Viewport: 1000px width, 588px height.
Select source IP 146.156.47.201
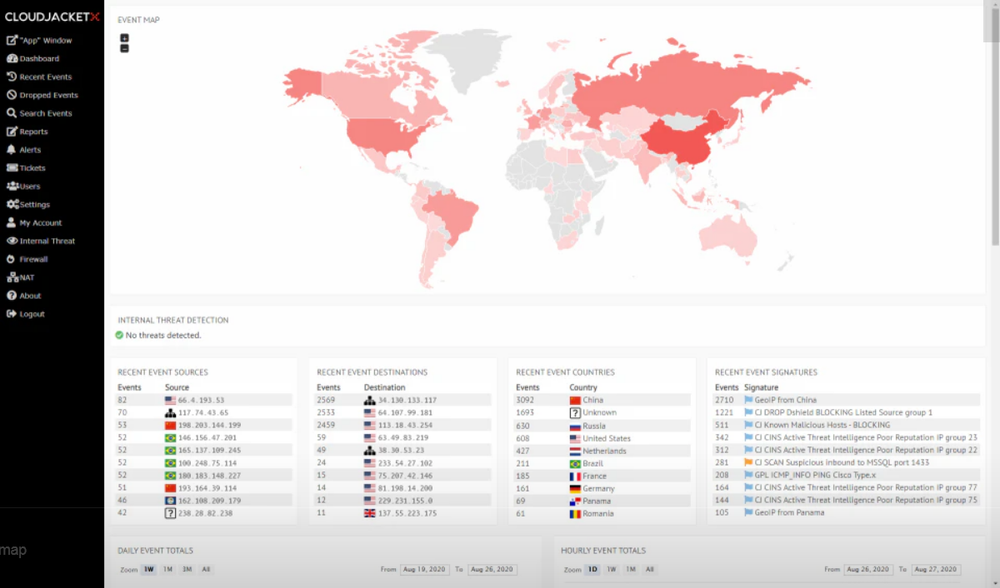coord(207,438)
